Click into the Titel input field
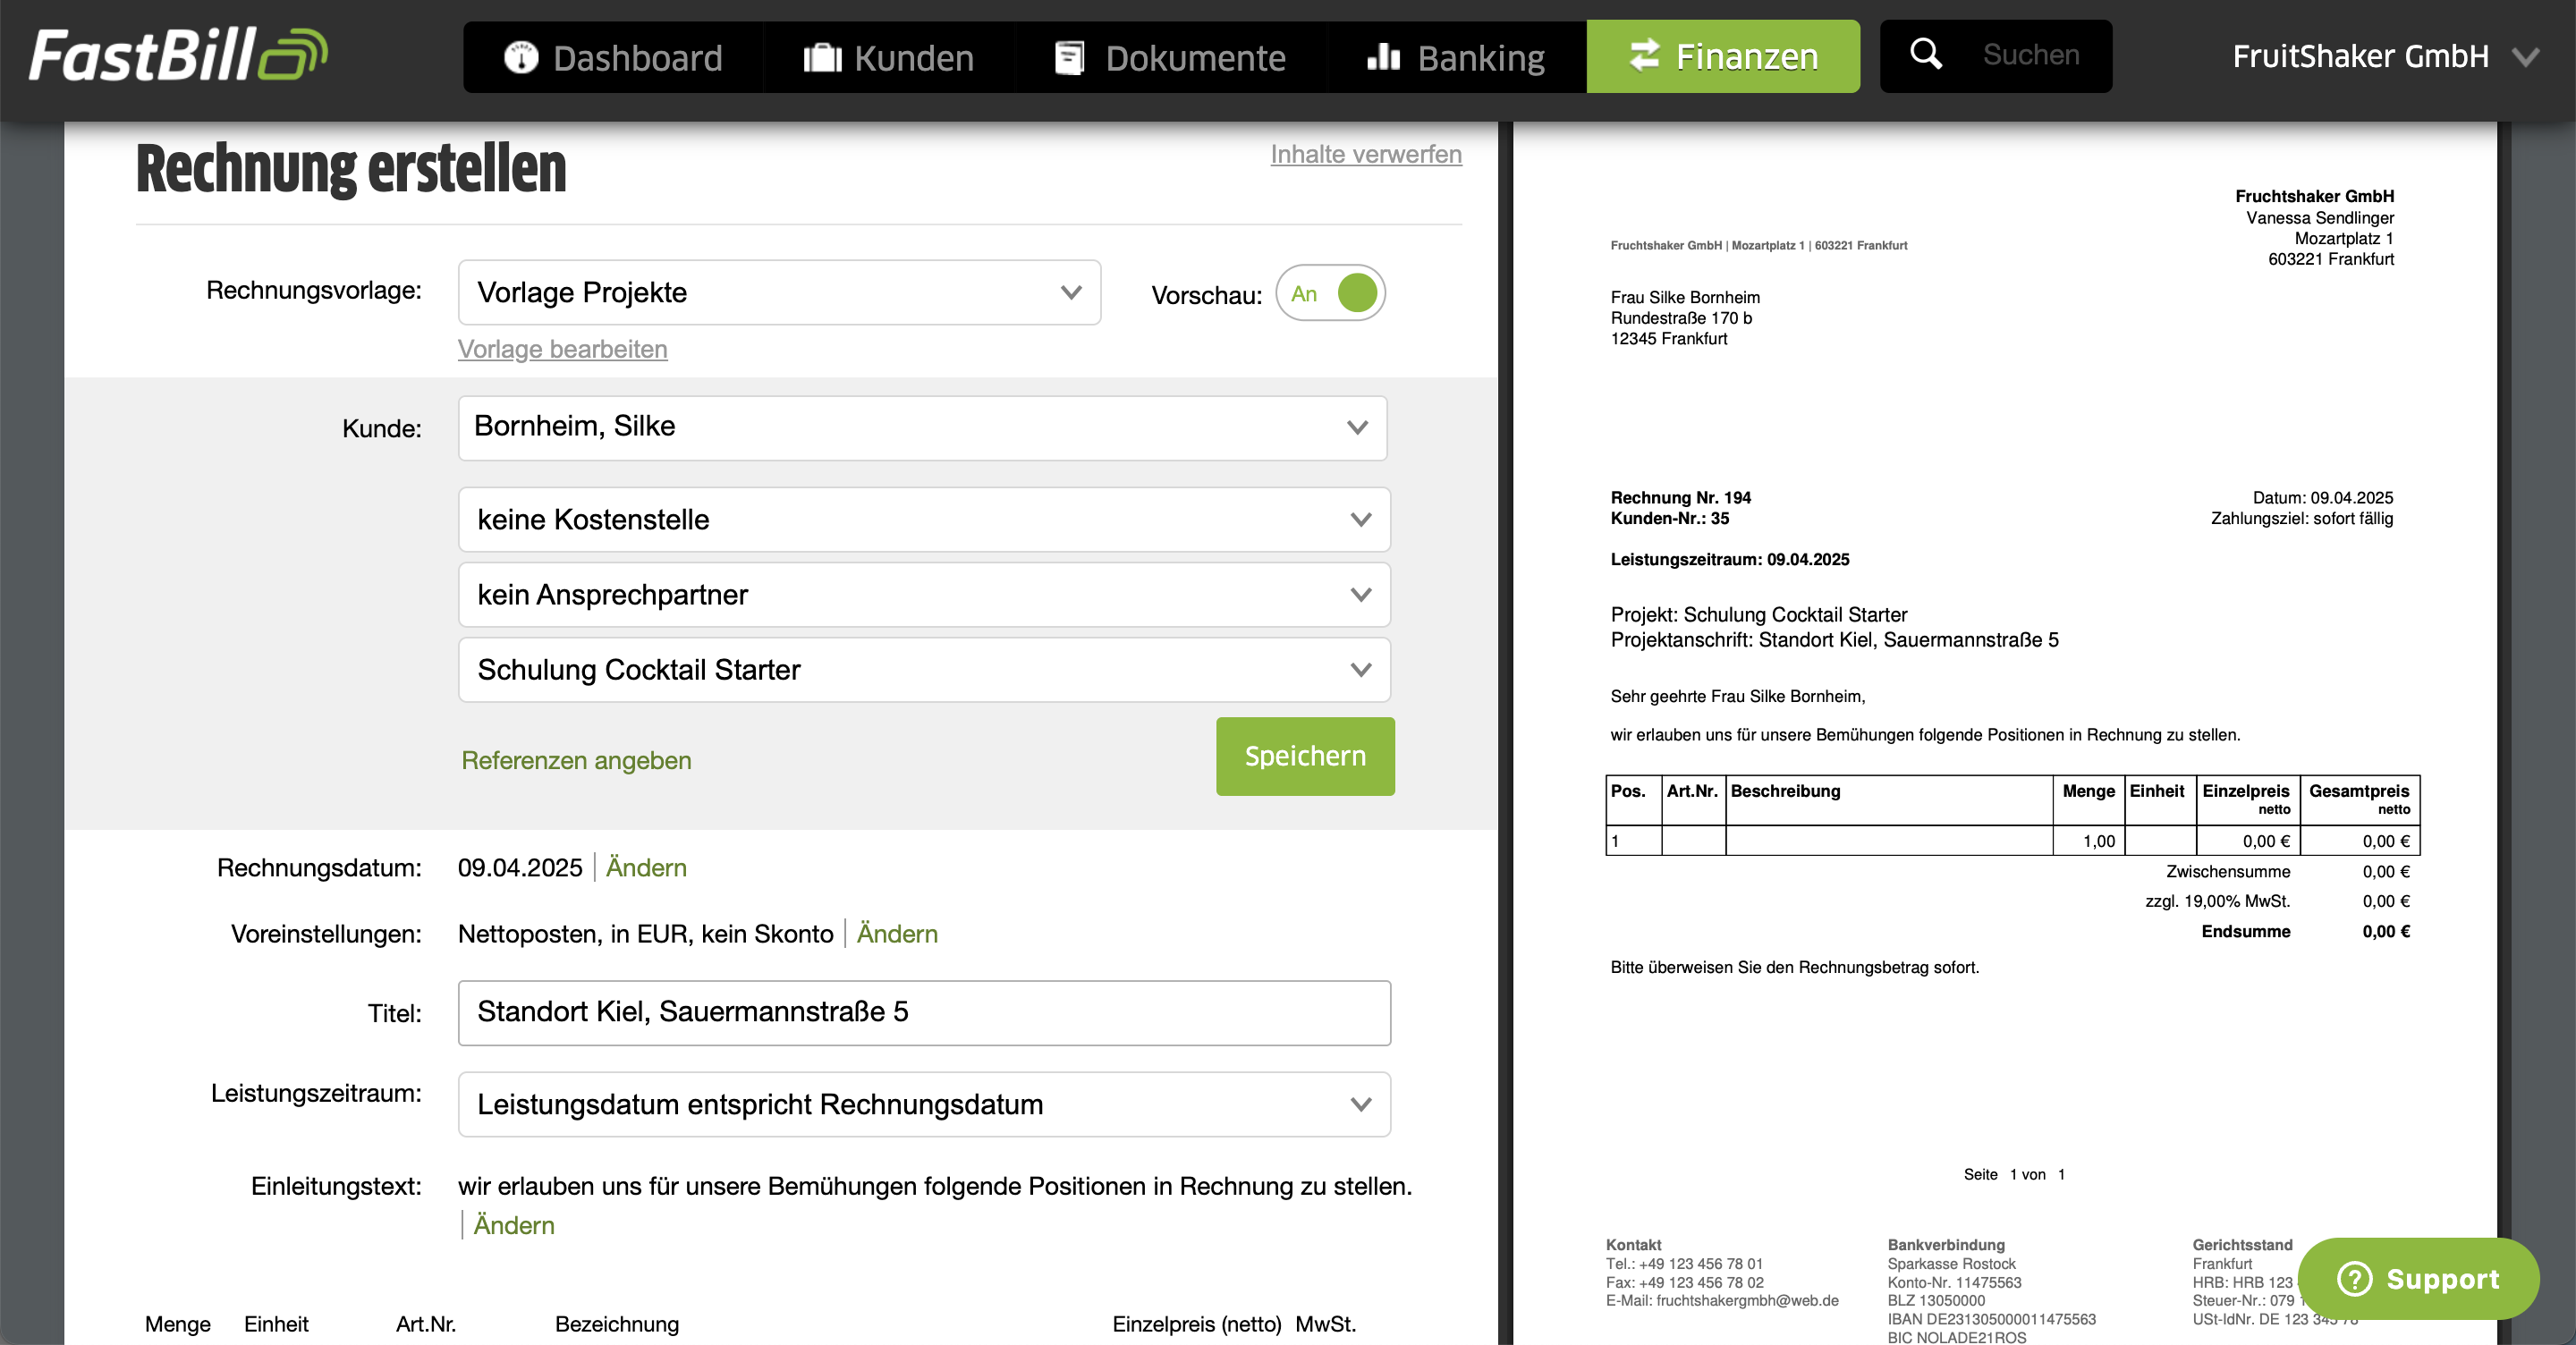Screen dimensions: 2576x1345 tap(924, 1013)
